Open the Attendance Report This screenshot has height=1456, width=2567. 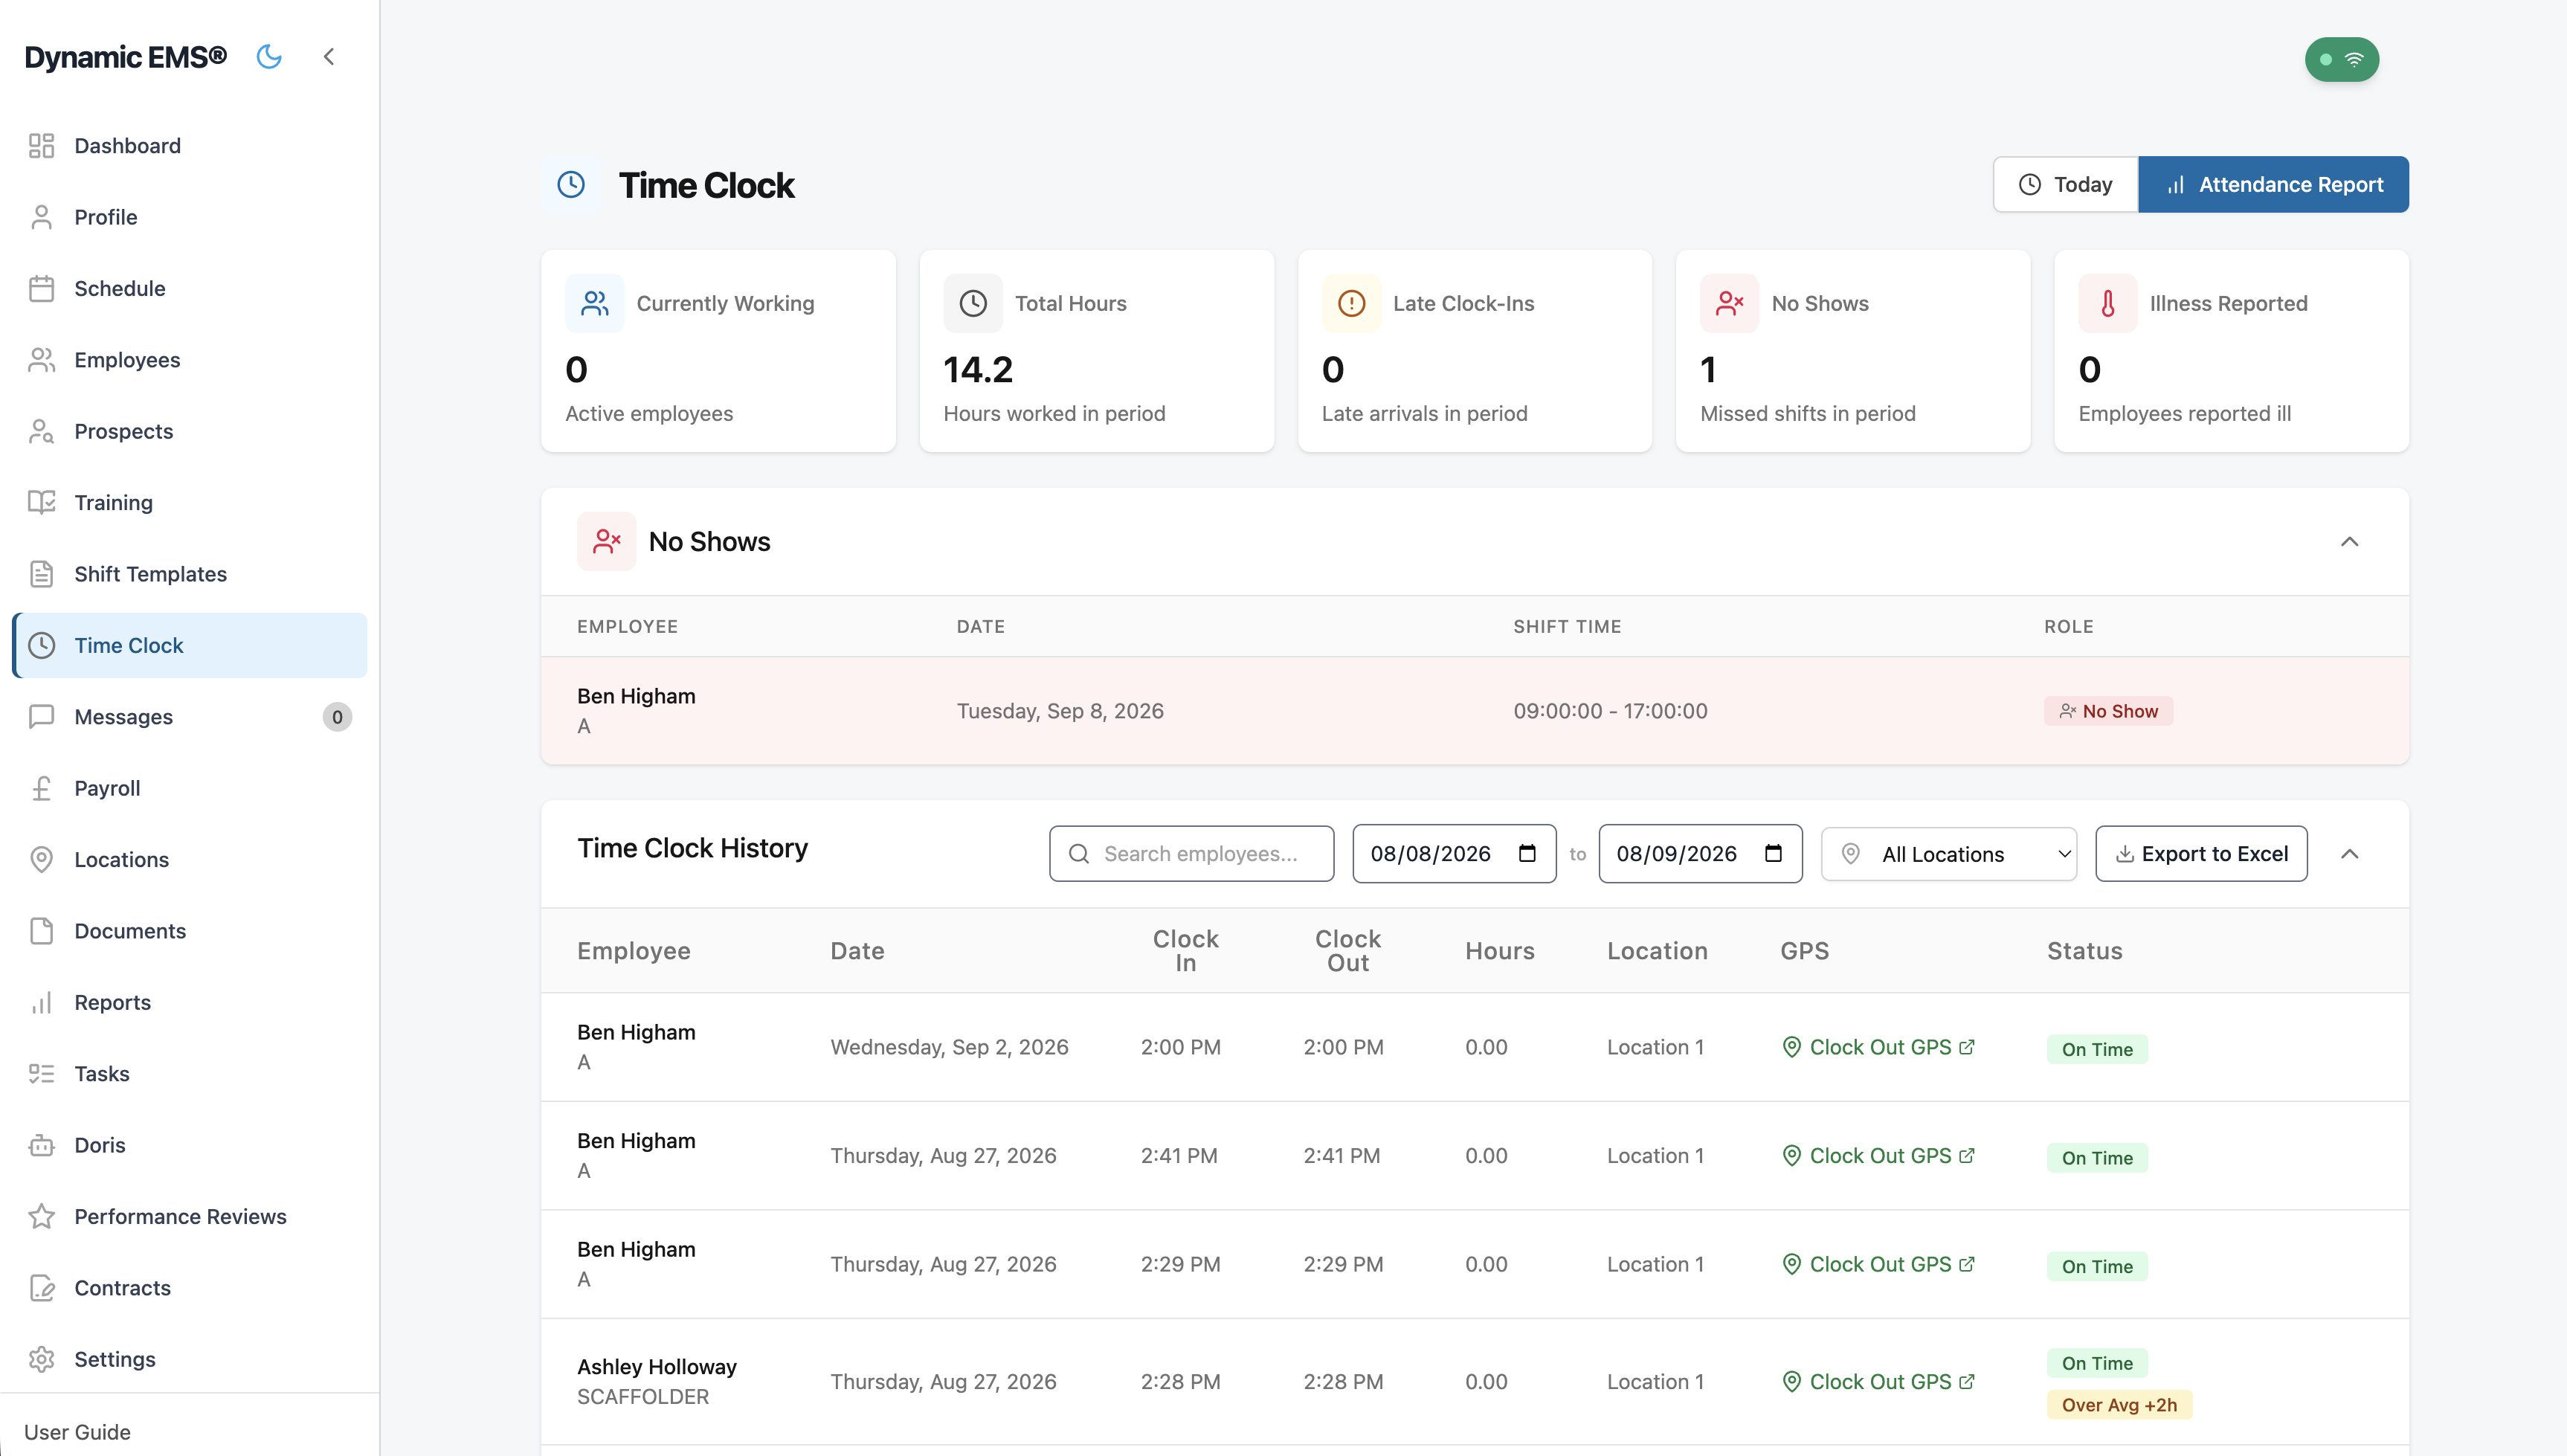point(2273,184)
